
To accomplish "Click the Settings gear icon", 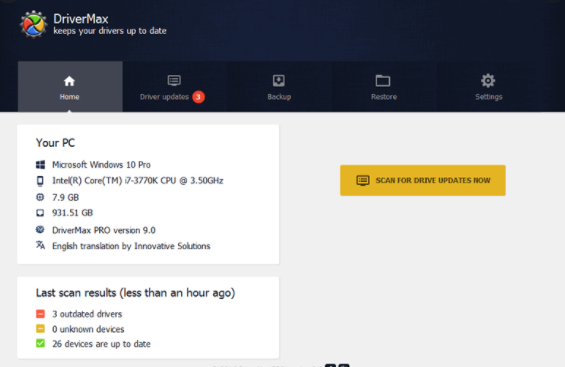I will [x=488, y=81].
